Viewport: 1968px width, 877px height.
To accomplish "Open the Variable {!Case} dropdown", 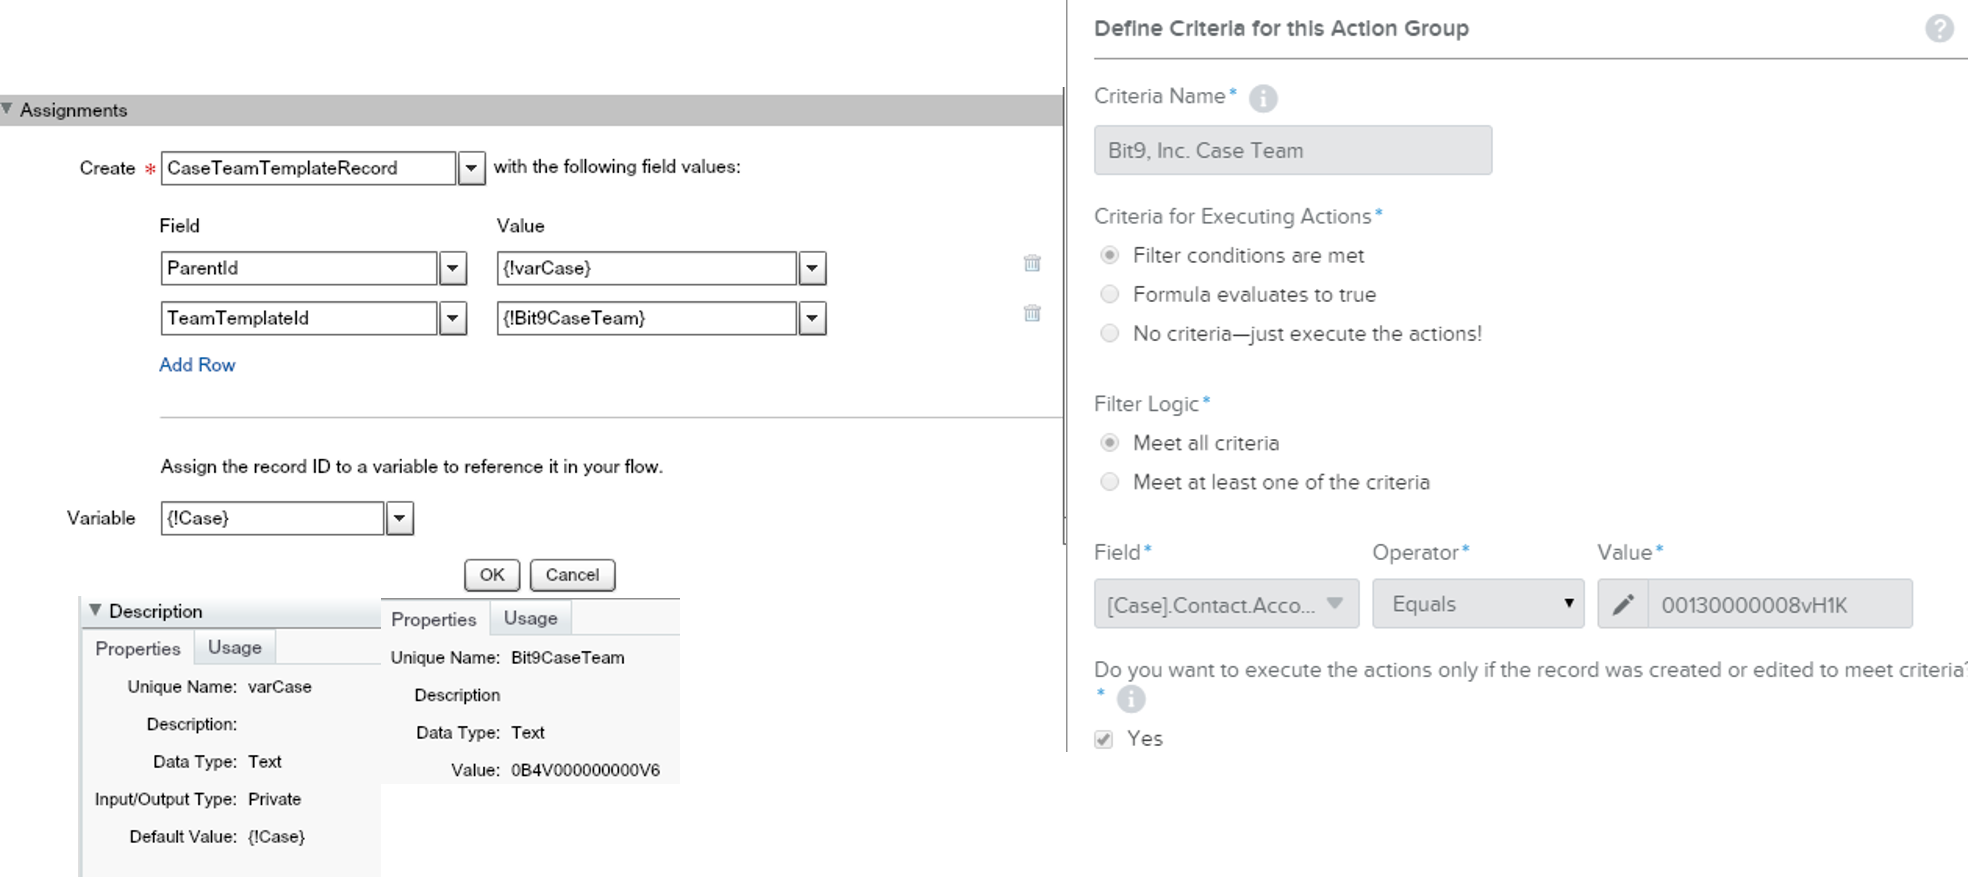I will click(401, 518).
